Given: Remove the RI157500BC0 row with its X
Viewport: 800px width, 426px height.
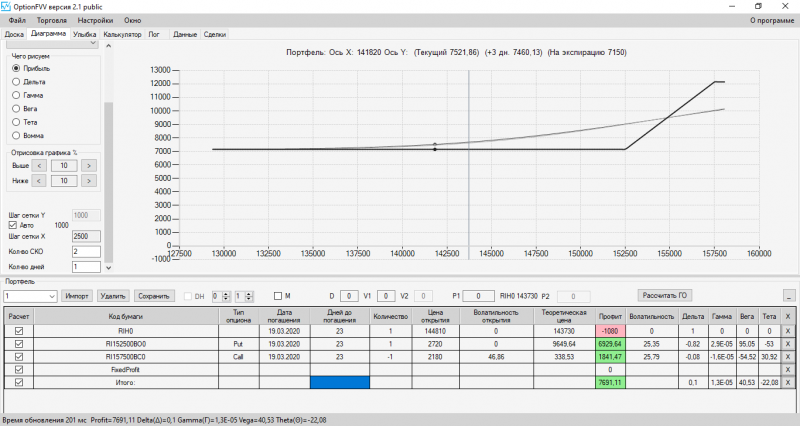Looking at the screenshot, I should pyautogui.click(x=788, y=357).
